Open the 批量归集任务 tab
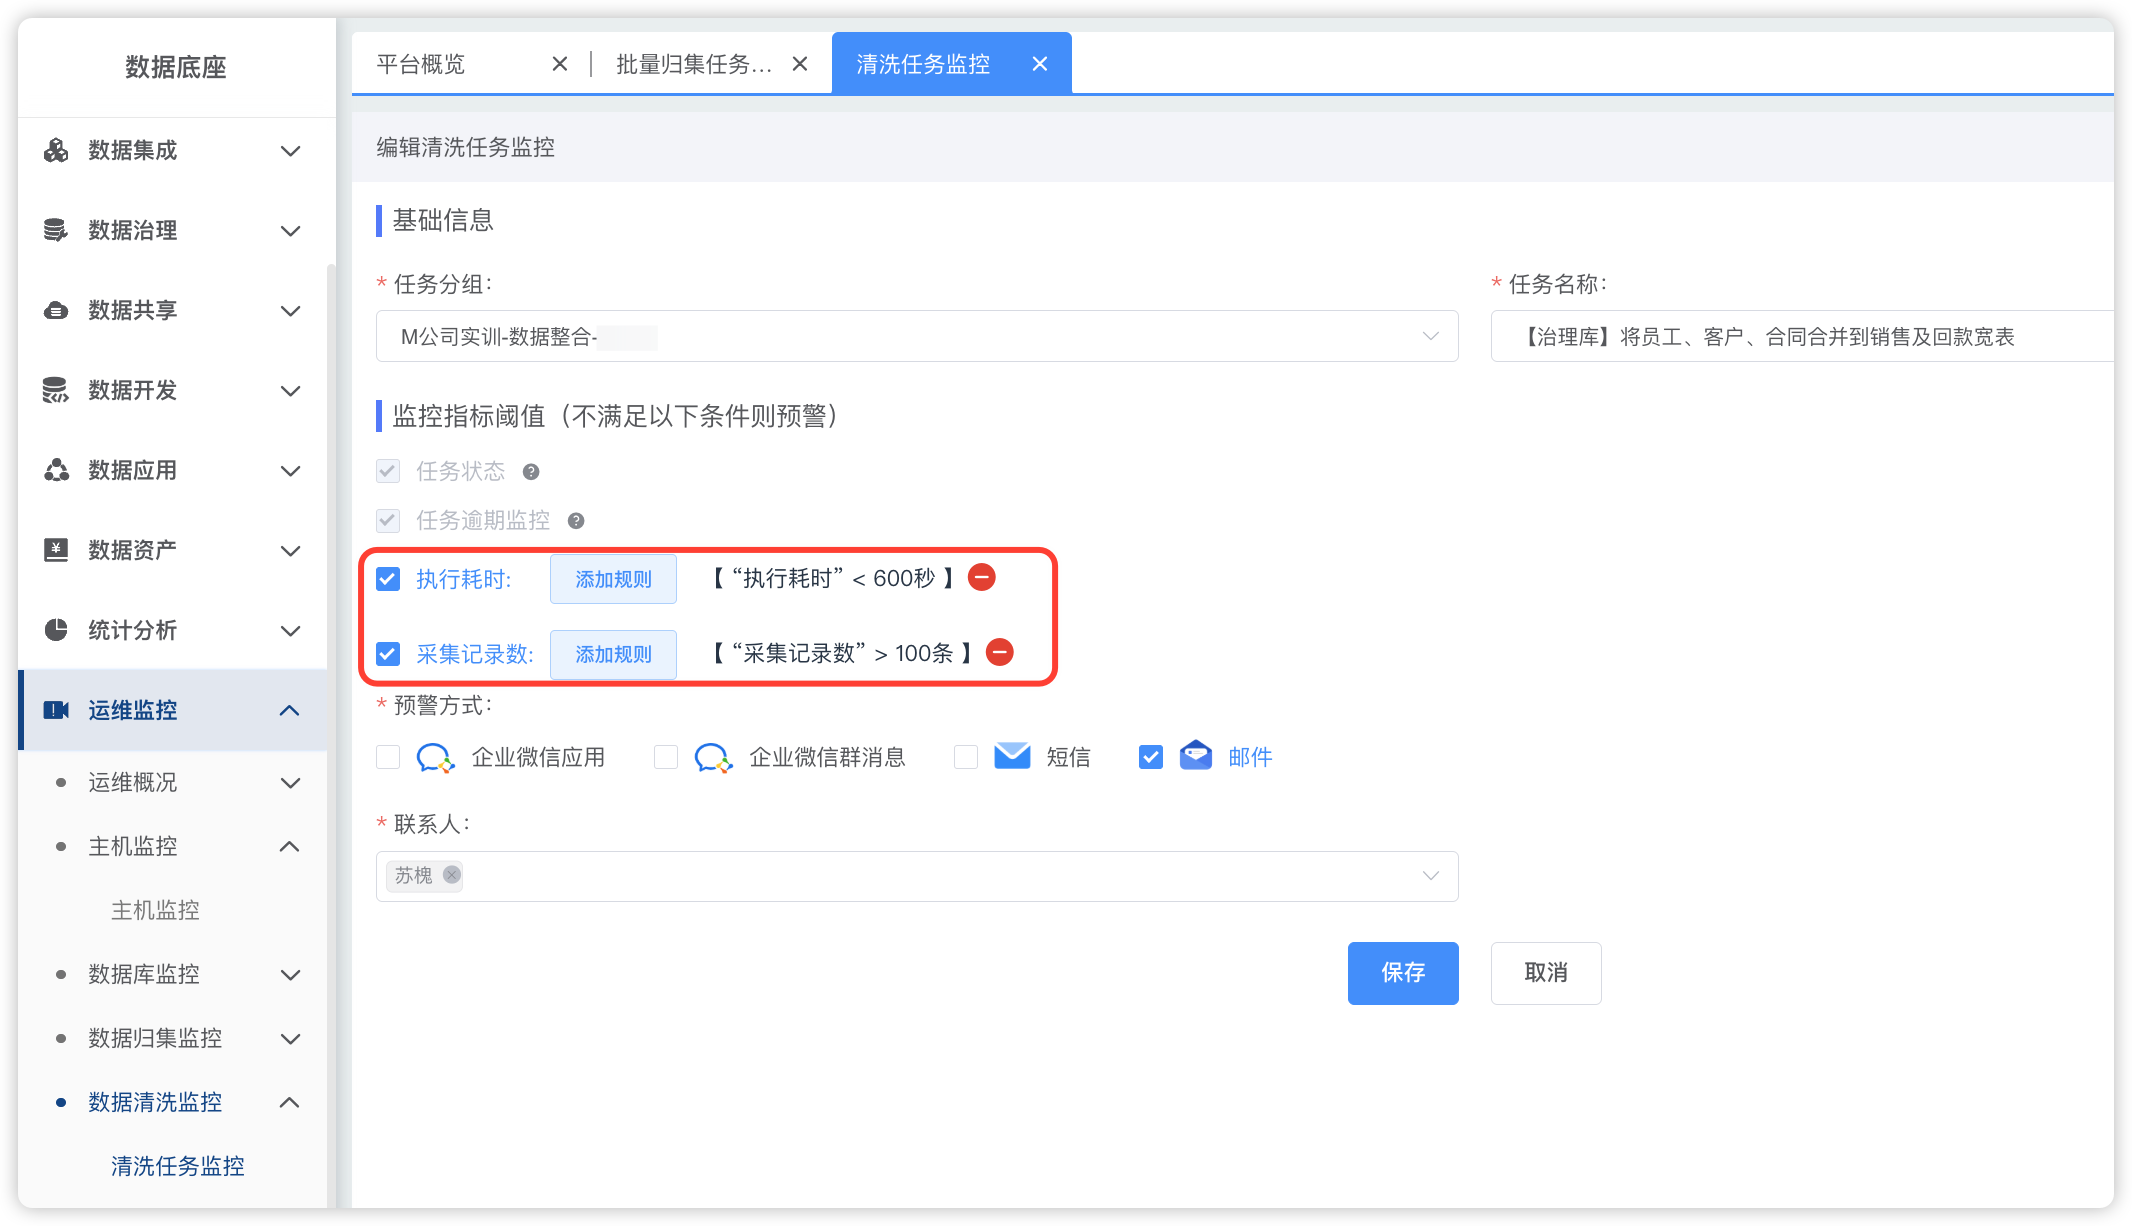Screen dimensions: 2132x1226 [x=693, y=64]
